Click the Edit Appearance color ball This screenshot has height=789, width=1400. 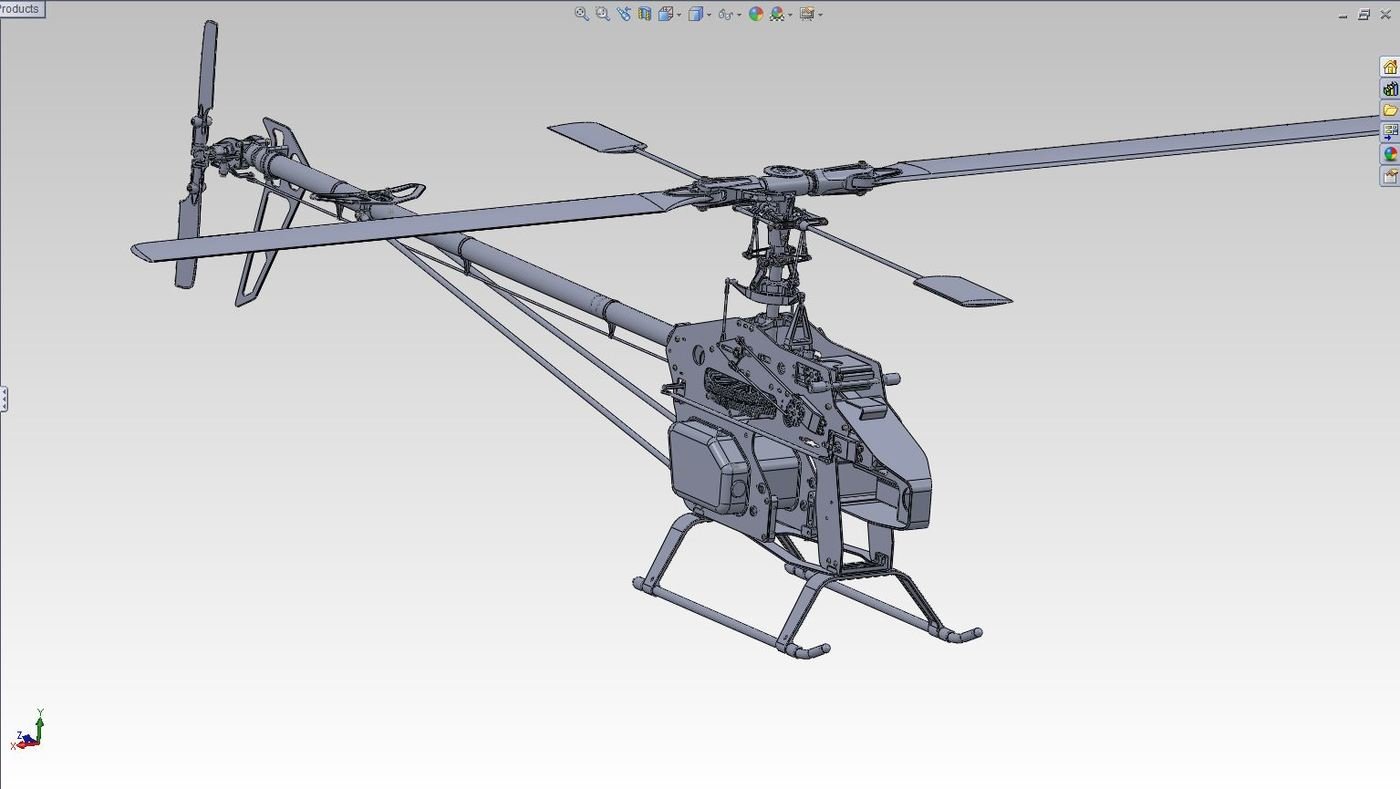pos(756,14)
